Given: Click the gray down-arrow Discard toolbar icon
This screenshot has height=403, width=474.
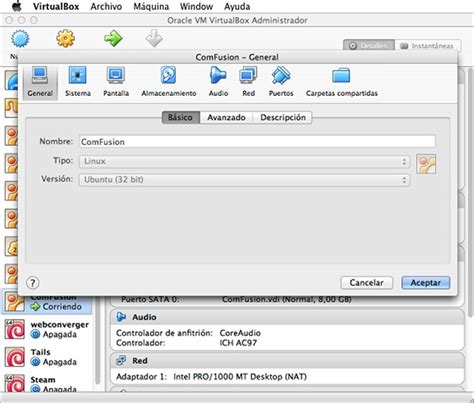Looking at the screenshot, I should [154, 38].
